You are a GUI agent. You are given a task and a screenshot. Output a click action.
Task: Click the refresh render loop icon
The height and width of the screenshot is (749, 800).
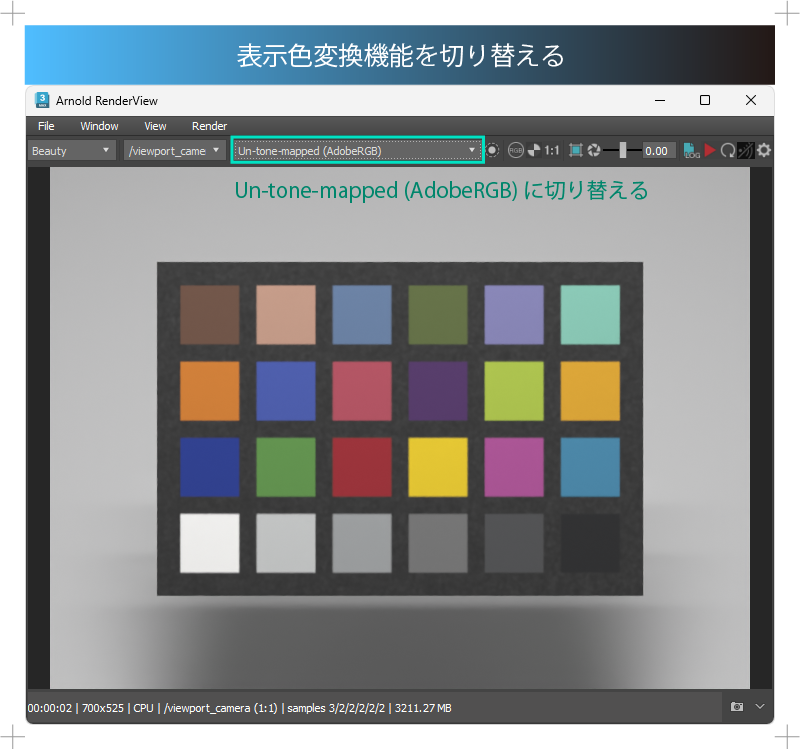[x=728, y=150]
